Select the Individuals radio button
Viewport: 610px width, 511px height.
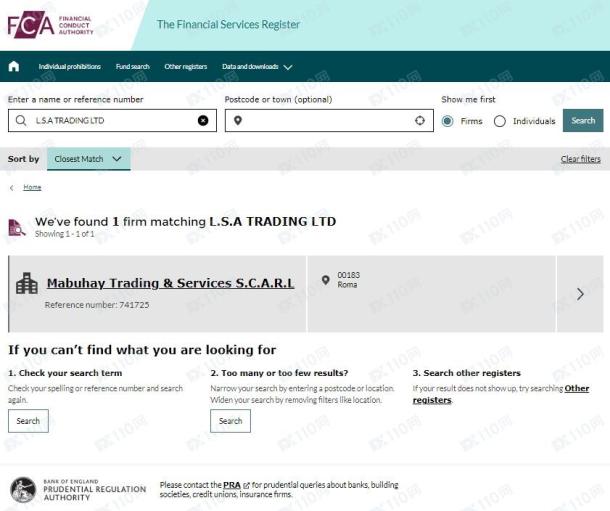tap(500, 121)
